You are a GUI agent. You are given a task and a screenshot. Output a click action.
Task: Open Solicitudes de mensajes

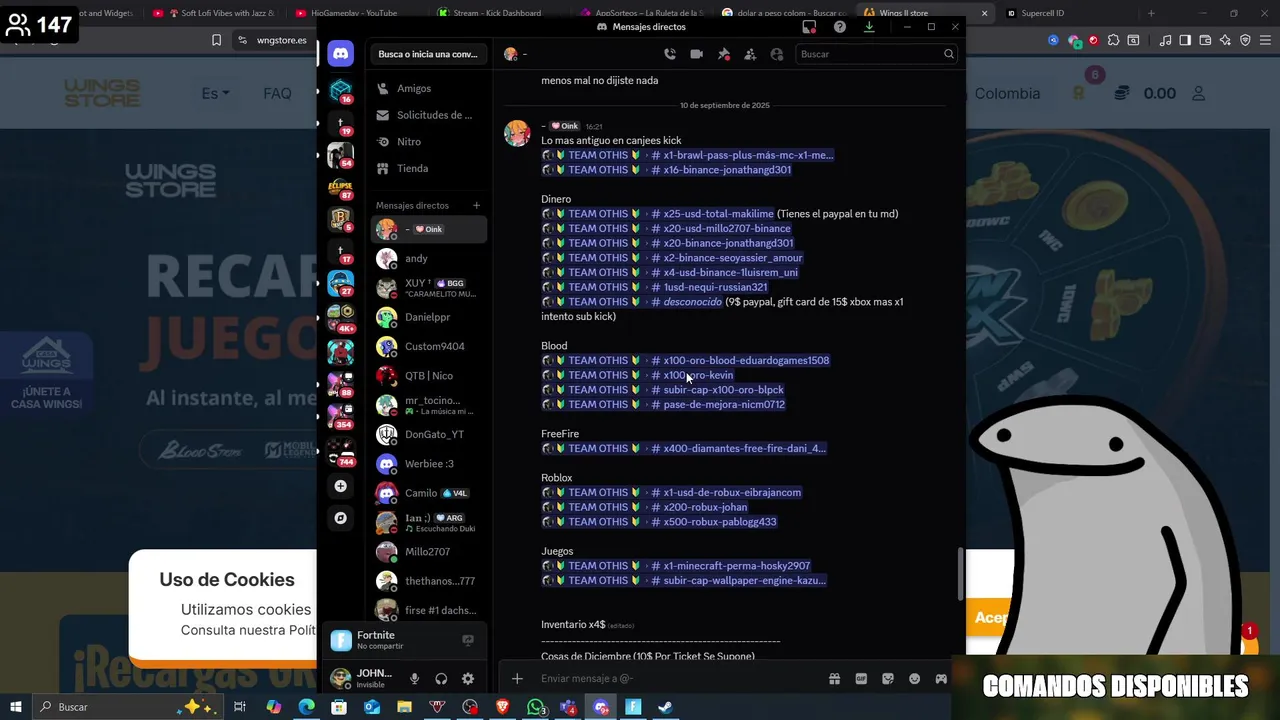pos(427,115)
